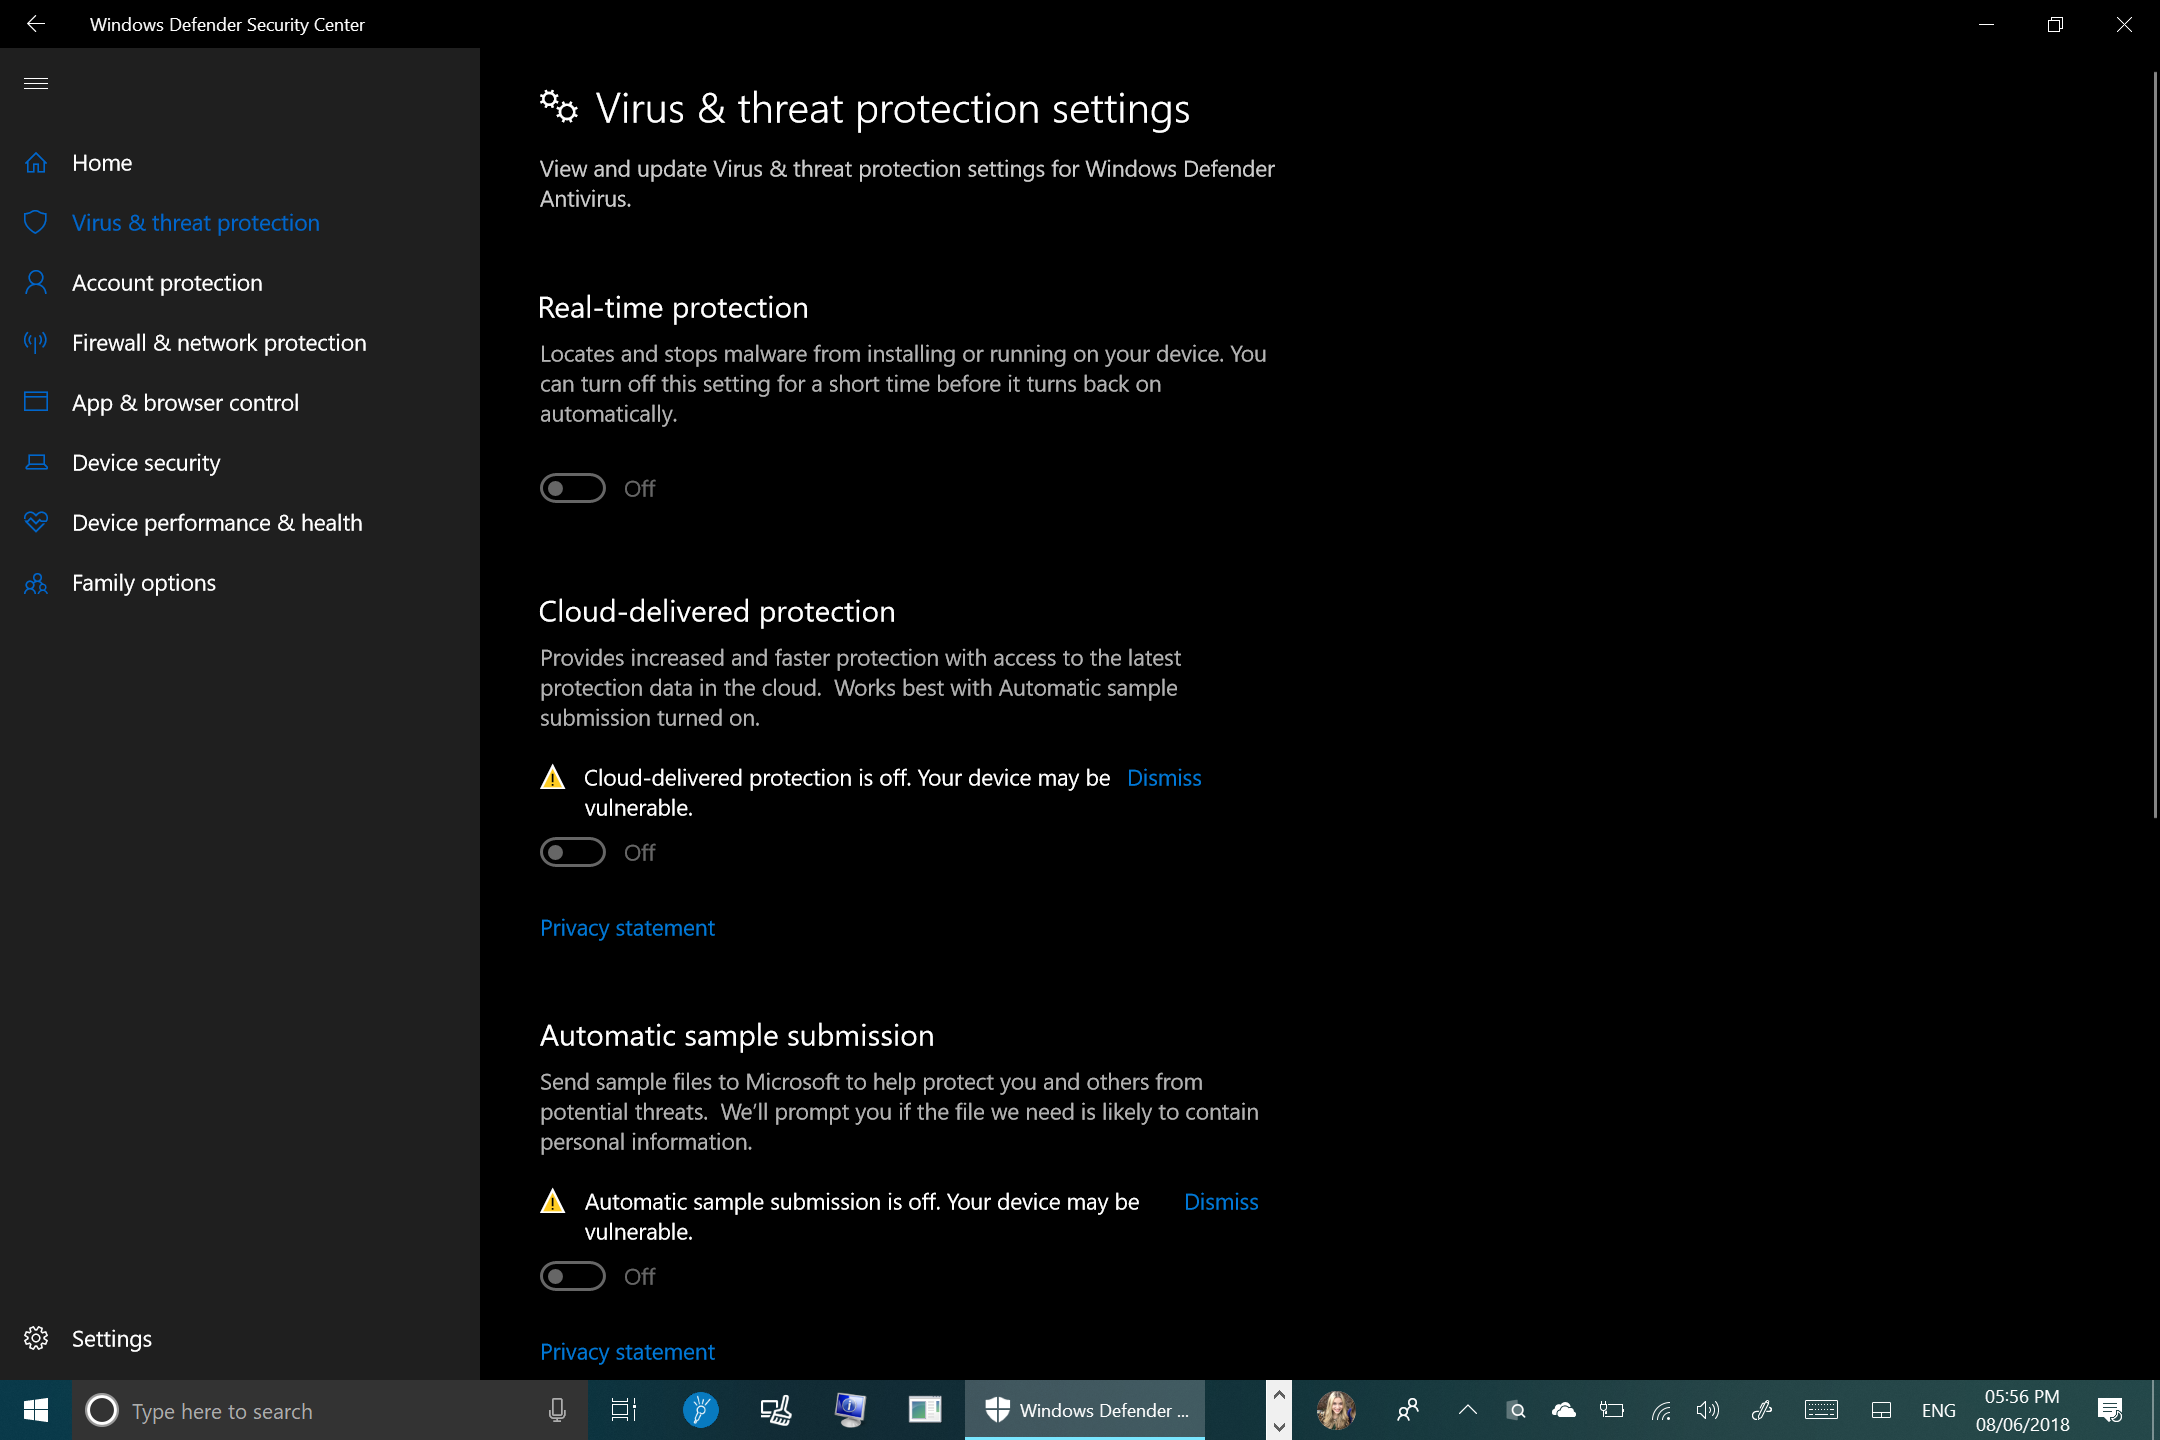The width and height of the screenshot is (2160, 1440).
Task: Turn on Automatic sample submission toggle
Action: click(x=573, y=1276)
